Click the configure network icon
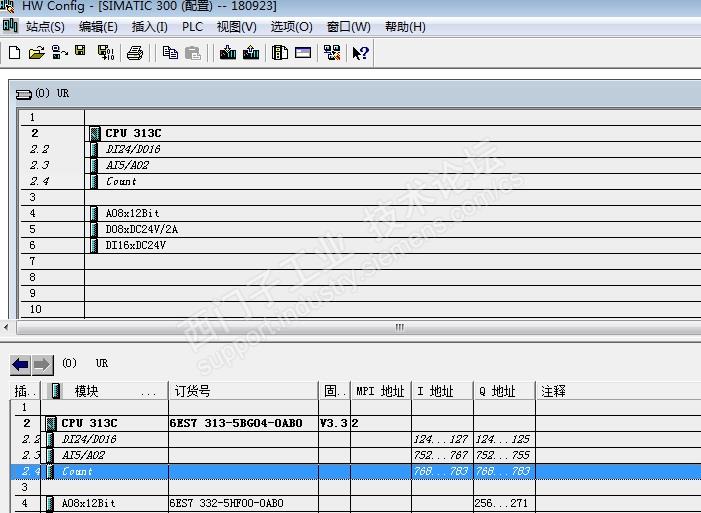 click(x=332, y=53)
